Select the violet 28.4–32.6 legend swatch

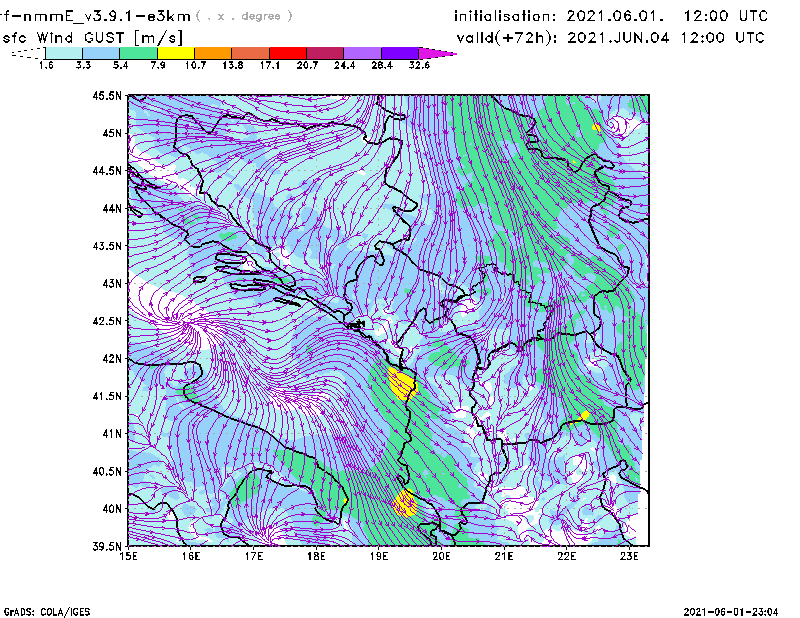400,53
